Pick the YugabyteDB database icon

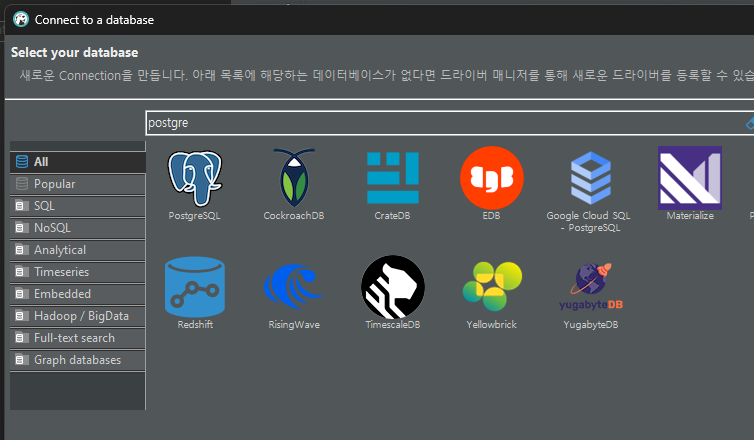point(591,287)
